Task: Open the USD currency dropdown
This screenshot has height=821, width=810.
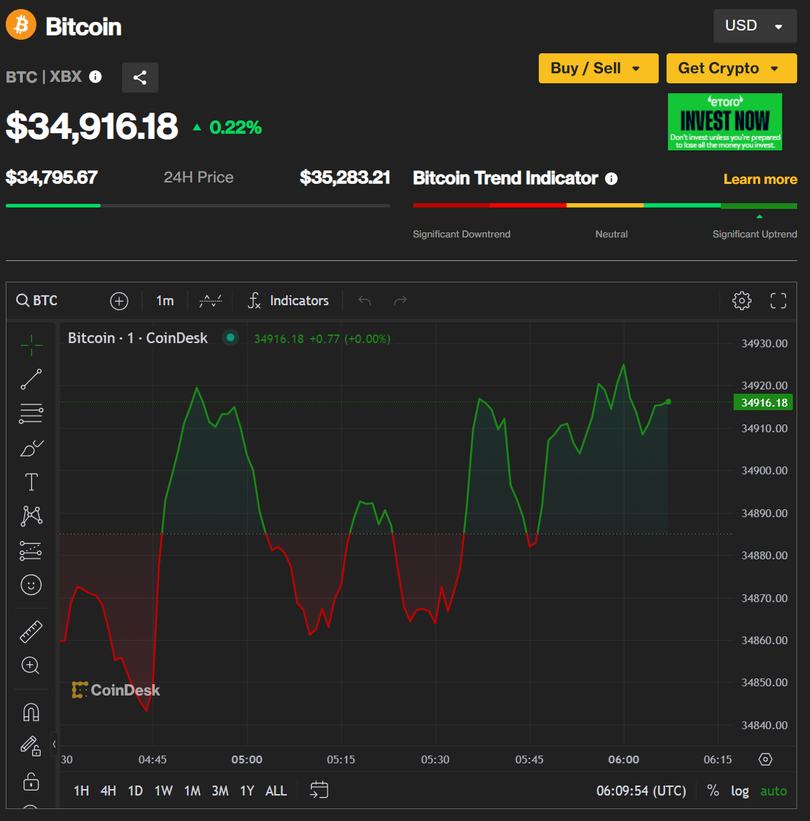Action: (754, 26)
